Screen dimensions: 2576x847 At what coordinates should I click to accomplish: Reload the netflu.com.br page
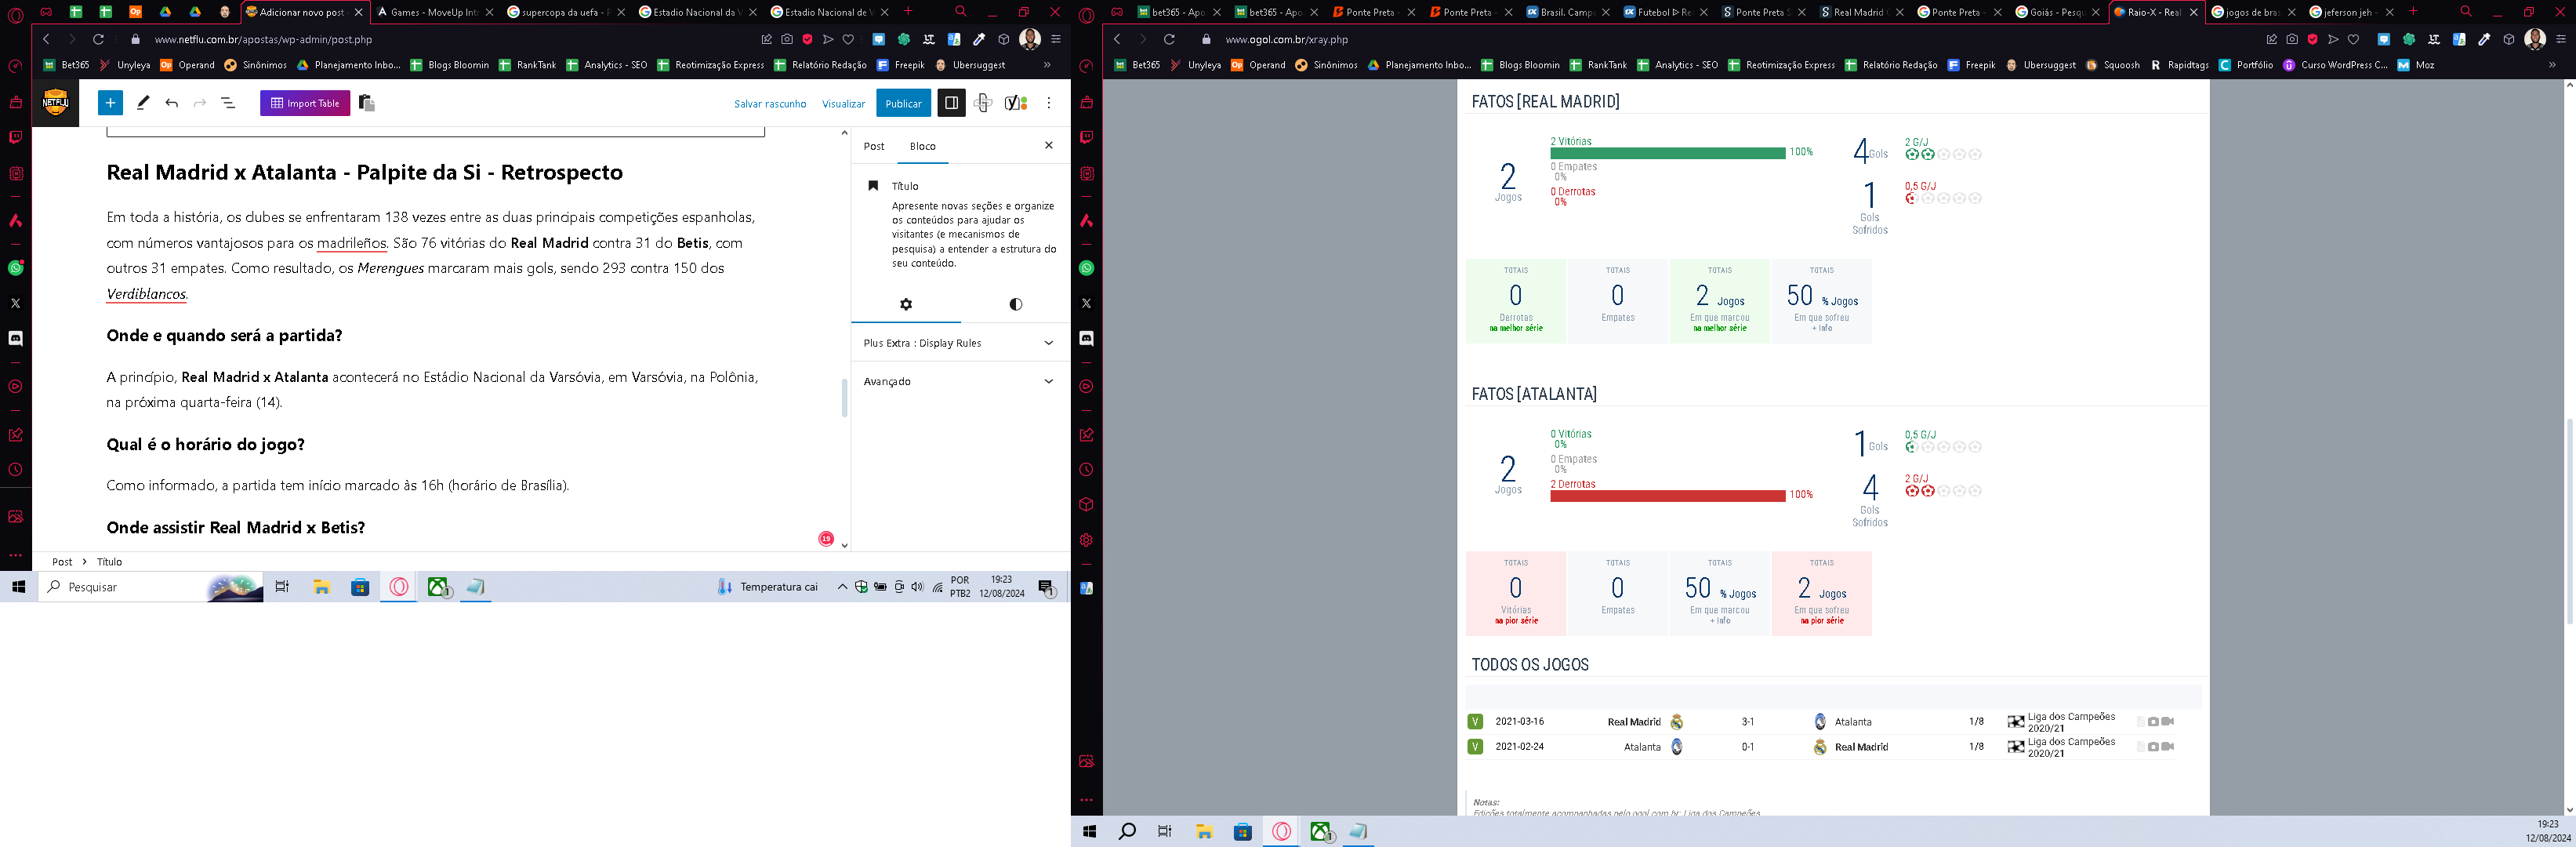pos(98,39)
